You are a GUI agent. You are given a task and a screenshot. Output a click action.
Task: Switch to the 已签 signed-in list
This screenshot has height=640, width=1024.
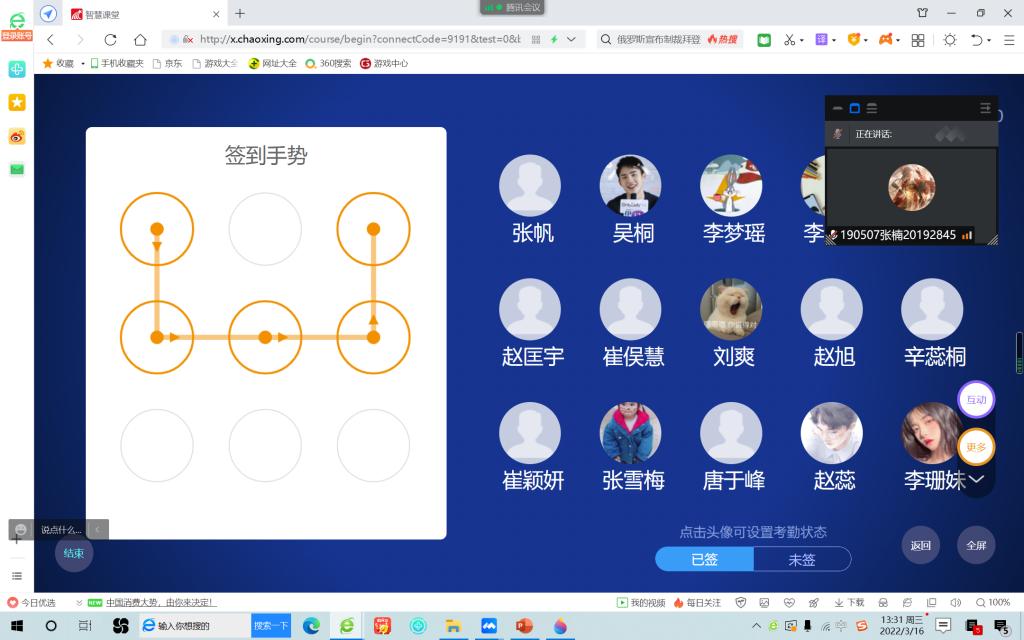tap(704, 559)
